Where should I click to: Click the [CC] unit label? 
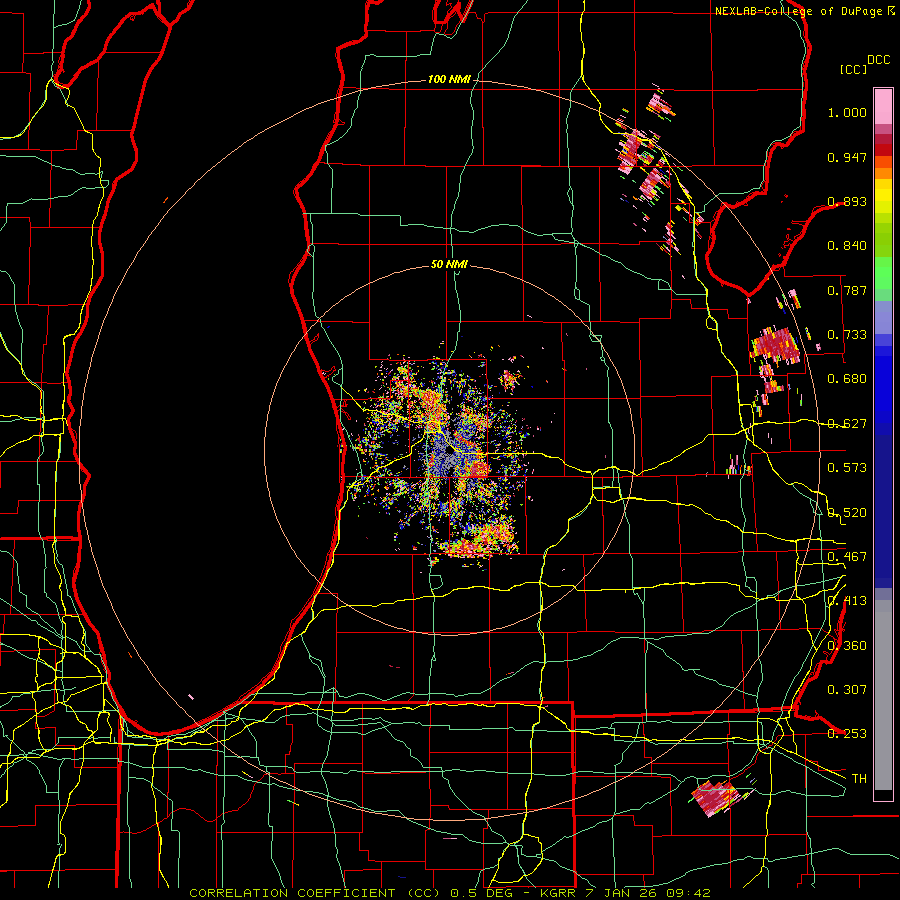click(854, 69)
